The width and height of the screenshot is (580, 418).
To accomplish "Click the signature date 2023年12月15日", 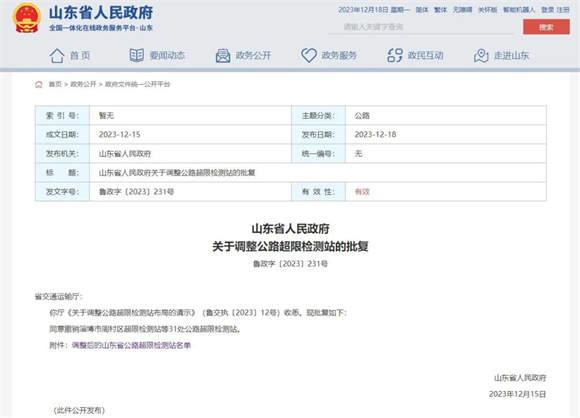I will 517,394.
